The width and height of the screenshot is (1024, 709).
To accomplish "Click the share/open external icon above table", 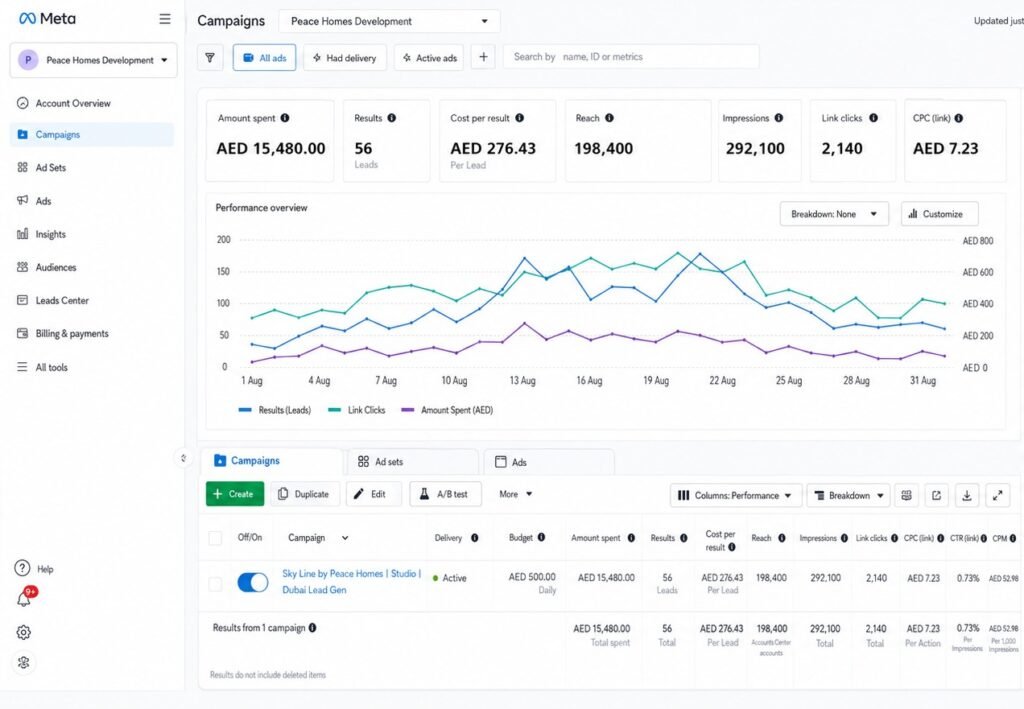I will (936, 496).
